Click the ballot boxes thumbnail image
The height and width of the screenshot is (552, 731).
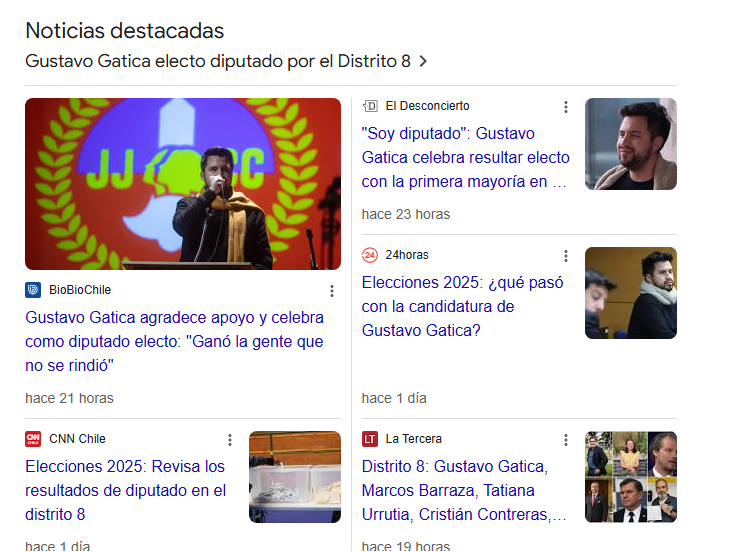(295, 477)
